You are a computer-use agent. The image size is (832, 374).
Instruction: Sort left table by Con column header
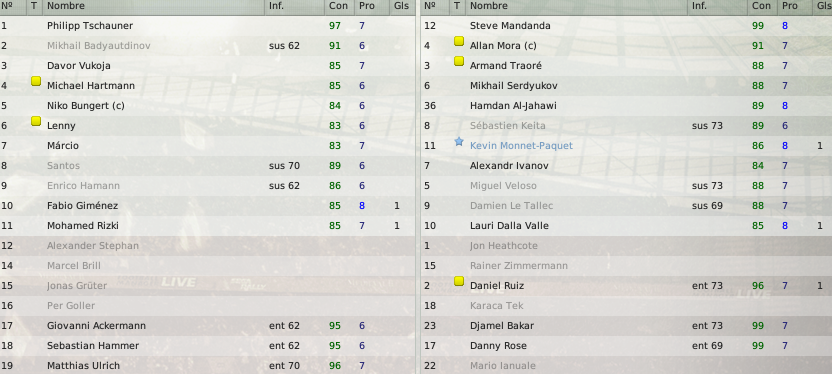click(x=339, y=6)
